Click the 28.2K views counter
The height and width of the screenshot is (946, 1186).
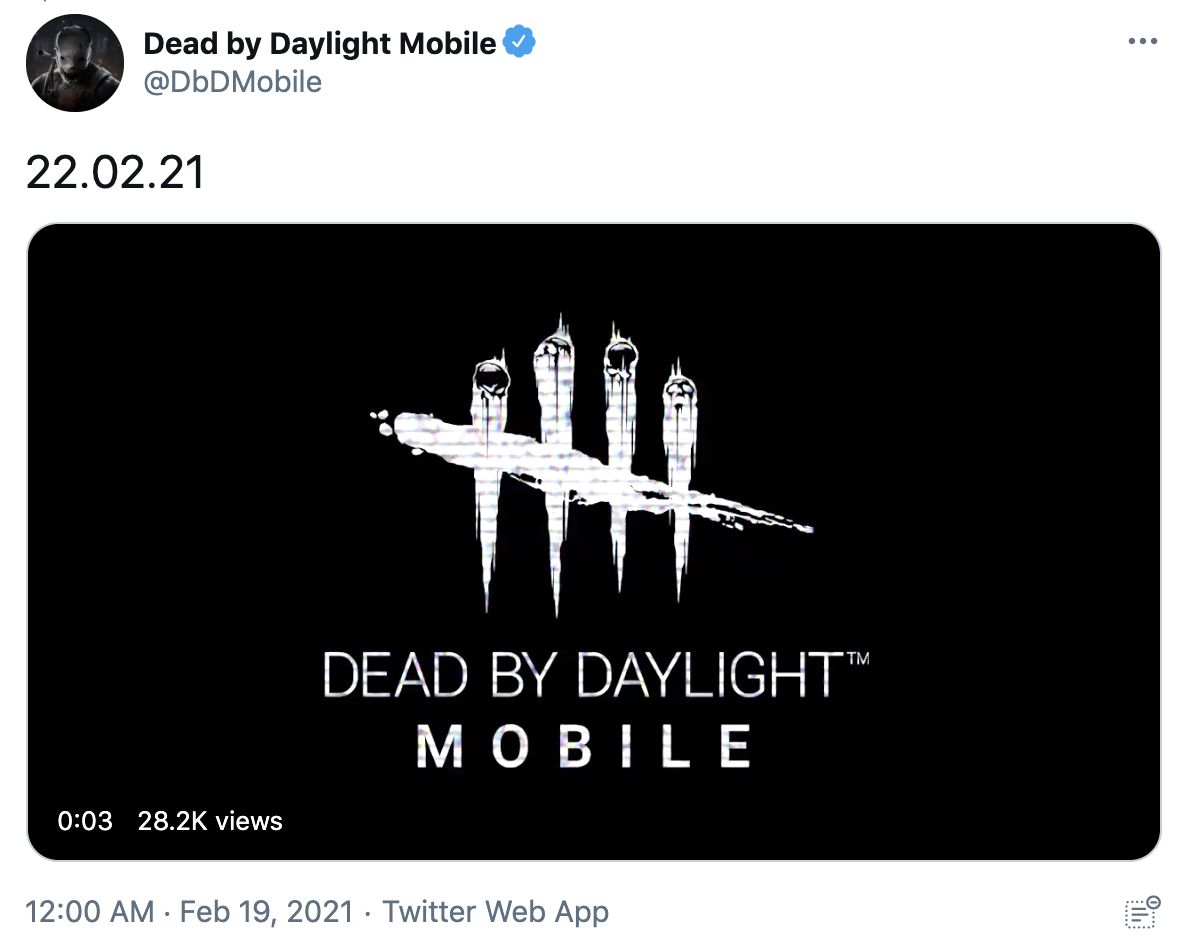(x=210, y=821)
